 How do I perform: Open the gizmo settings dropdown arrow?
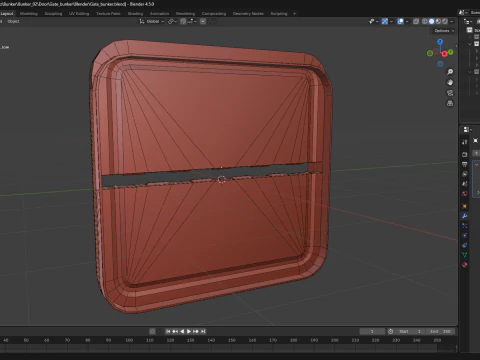click(x=391, y=21)
